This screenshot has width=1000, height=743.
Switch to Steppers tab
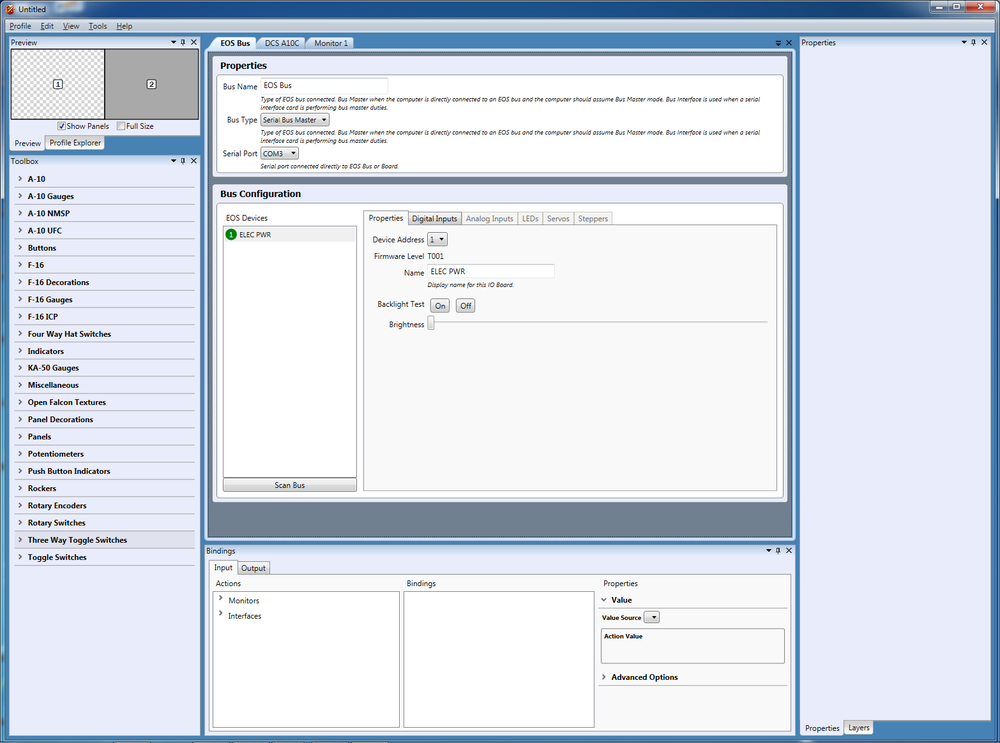[593, 218]
